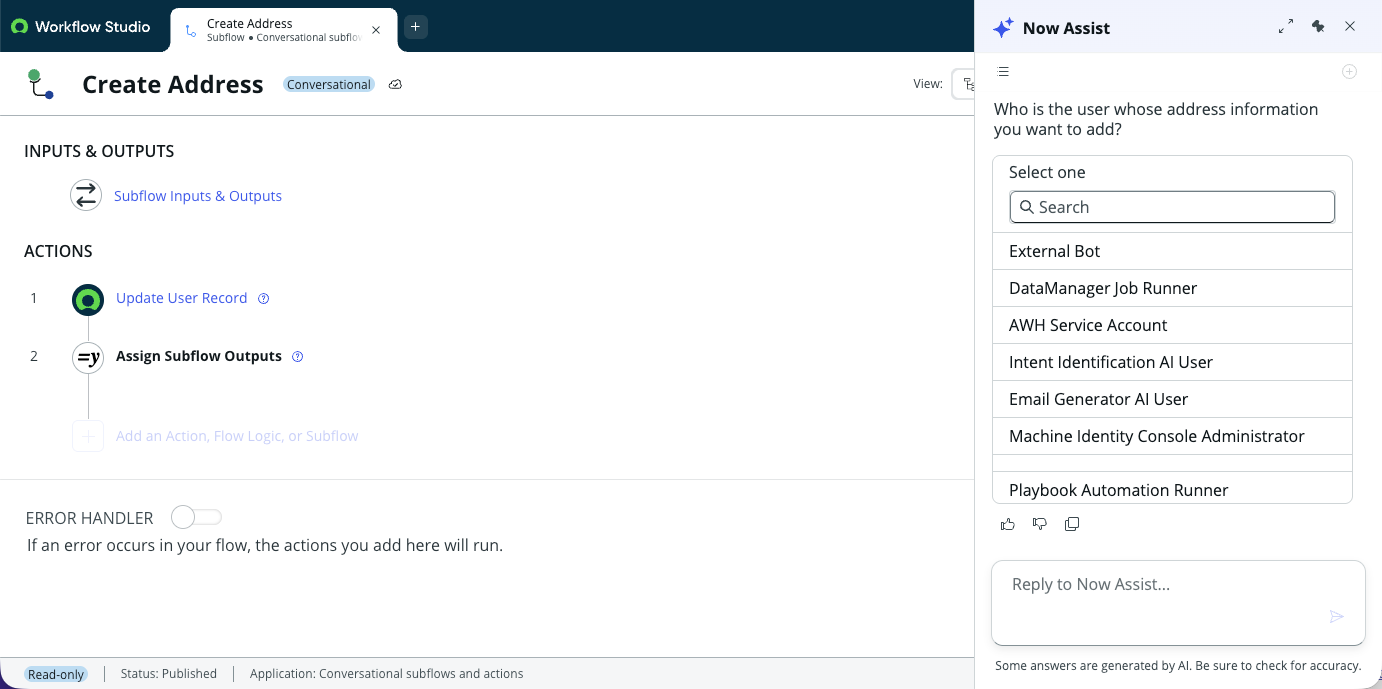Select Email Generator AI User
Viewport: 1382px width, 689px height.
coord(1172,399)
